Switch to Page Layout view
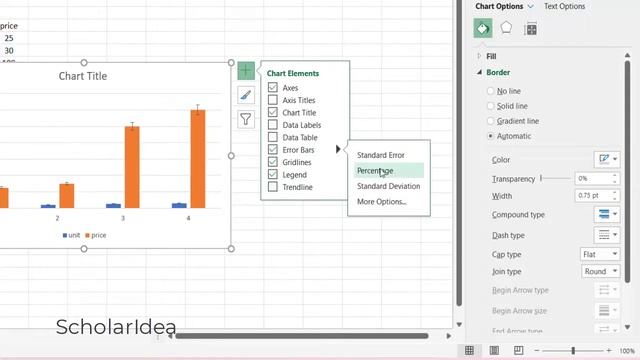640x360 pixels. 494,350
